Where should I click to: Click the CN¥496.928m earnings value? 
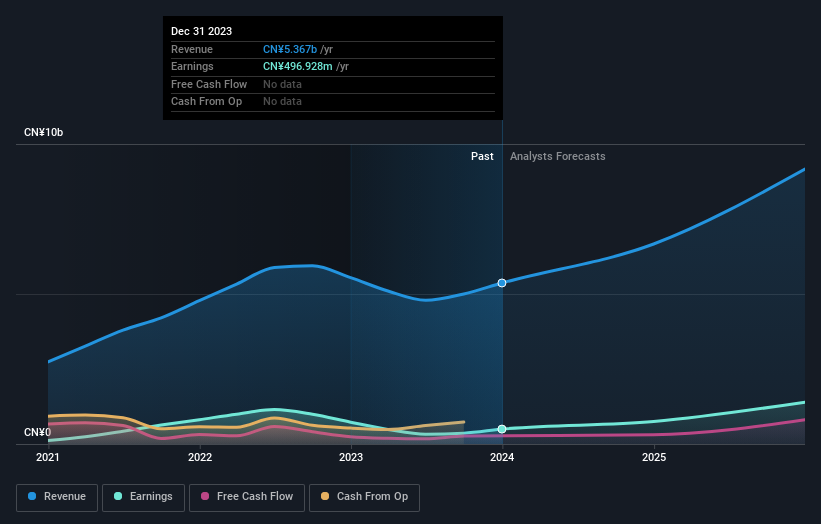(298, 66)
